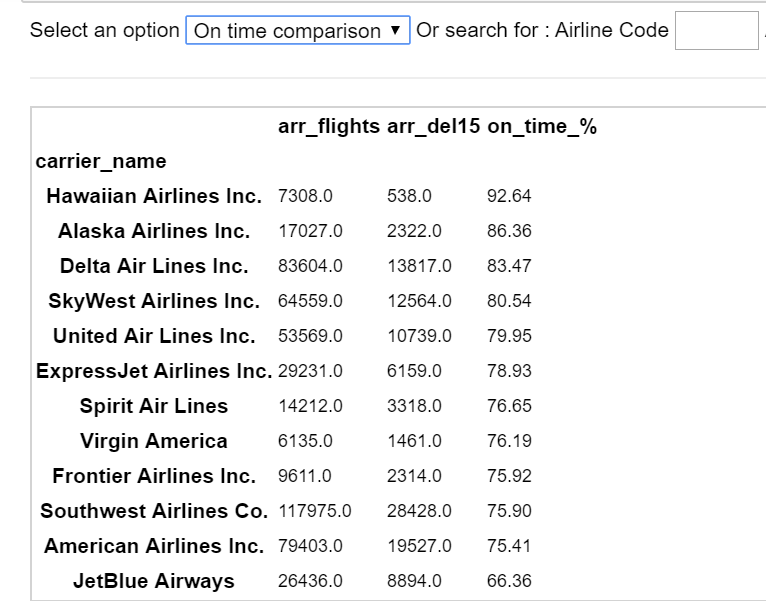Select the JetBlue Airways row label
The height and width of the screenshot is (601, 766).
tap(154, 581)
